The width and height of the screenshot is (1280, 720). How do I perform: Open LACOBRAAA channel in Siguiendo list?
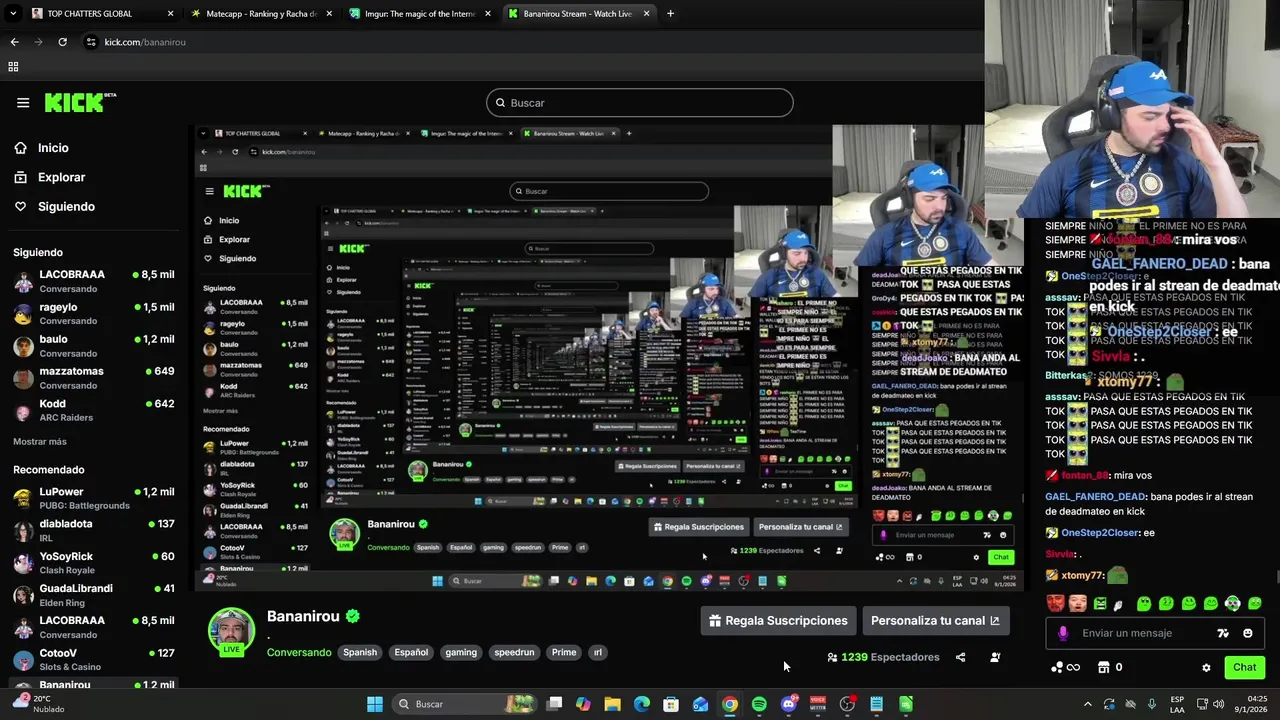tap(94, 281)
